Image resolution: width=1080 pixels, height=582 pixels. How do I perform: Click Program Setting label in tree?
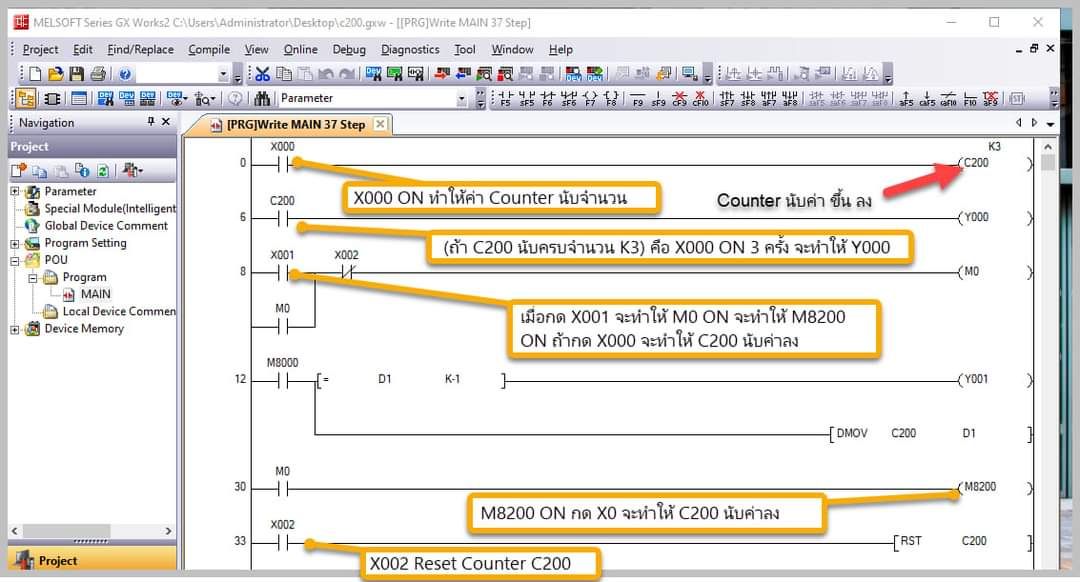(85, 242)
